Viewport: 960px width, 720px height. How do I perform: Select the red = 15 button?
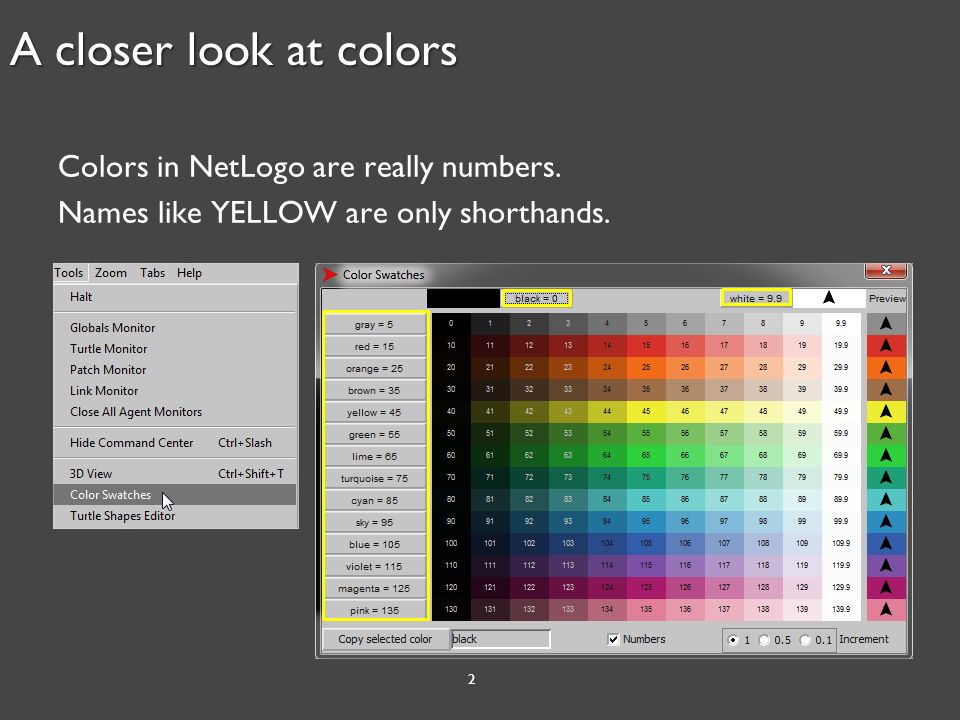click(x=374, y=347)
